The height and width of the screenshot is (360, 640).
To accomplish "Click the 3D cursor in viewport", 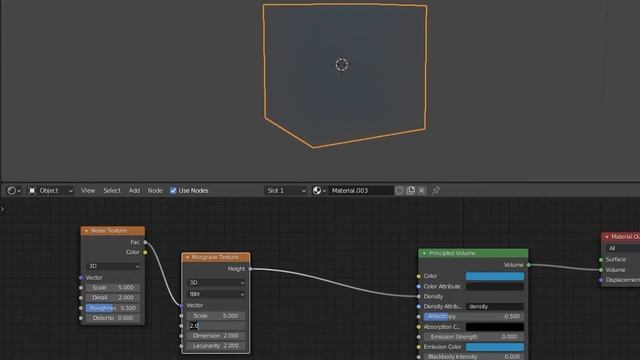I will (x=342, y=64).
